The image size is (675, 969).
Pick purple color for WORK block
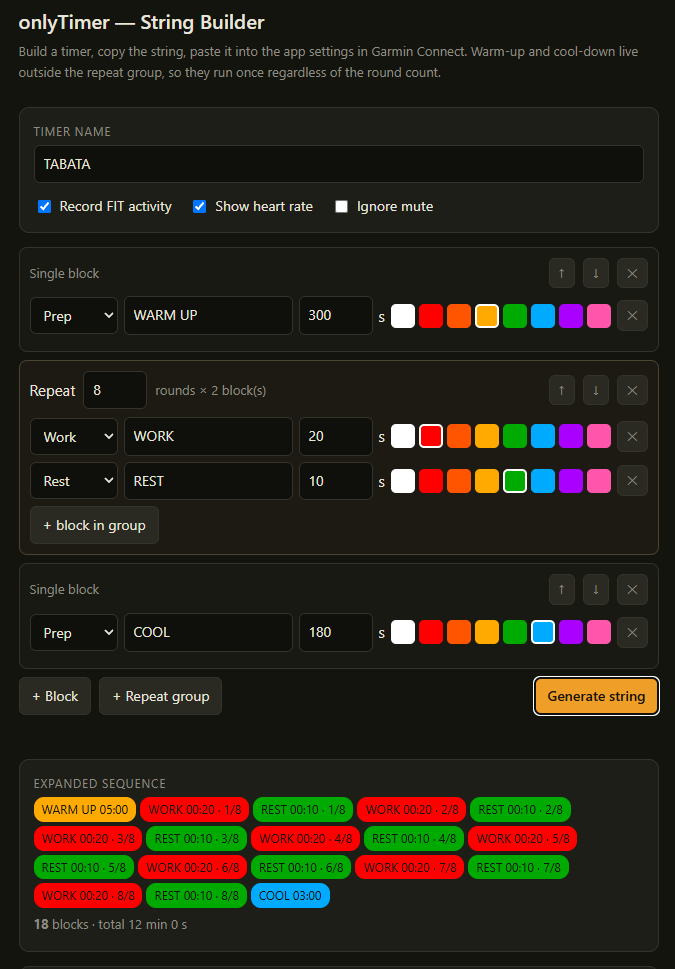[x=571, y=436]
